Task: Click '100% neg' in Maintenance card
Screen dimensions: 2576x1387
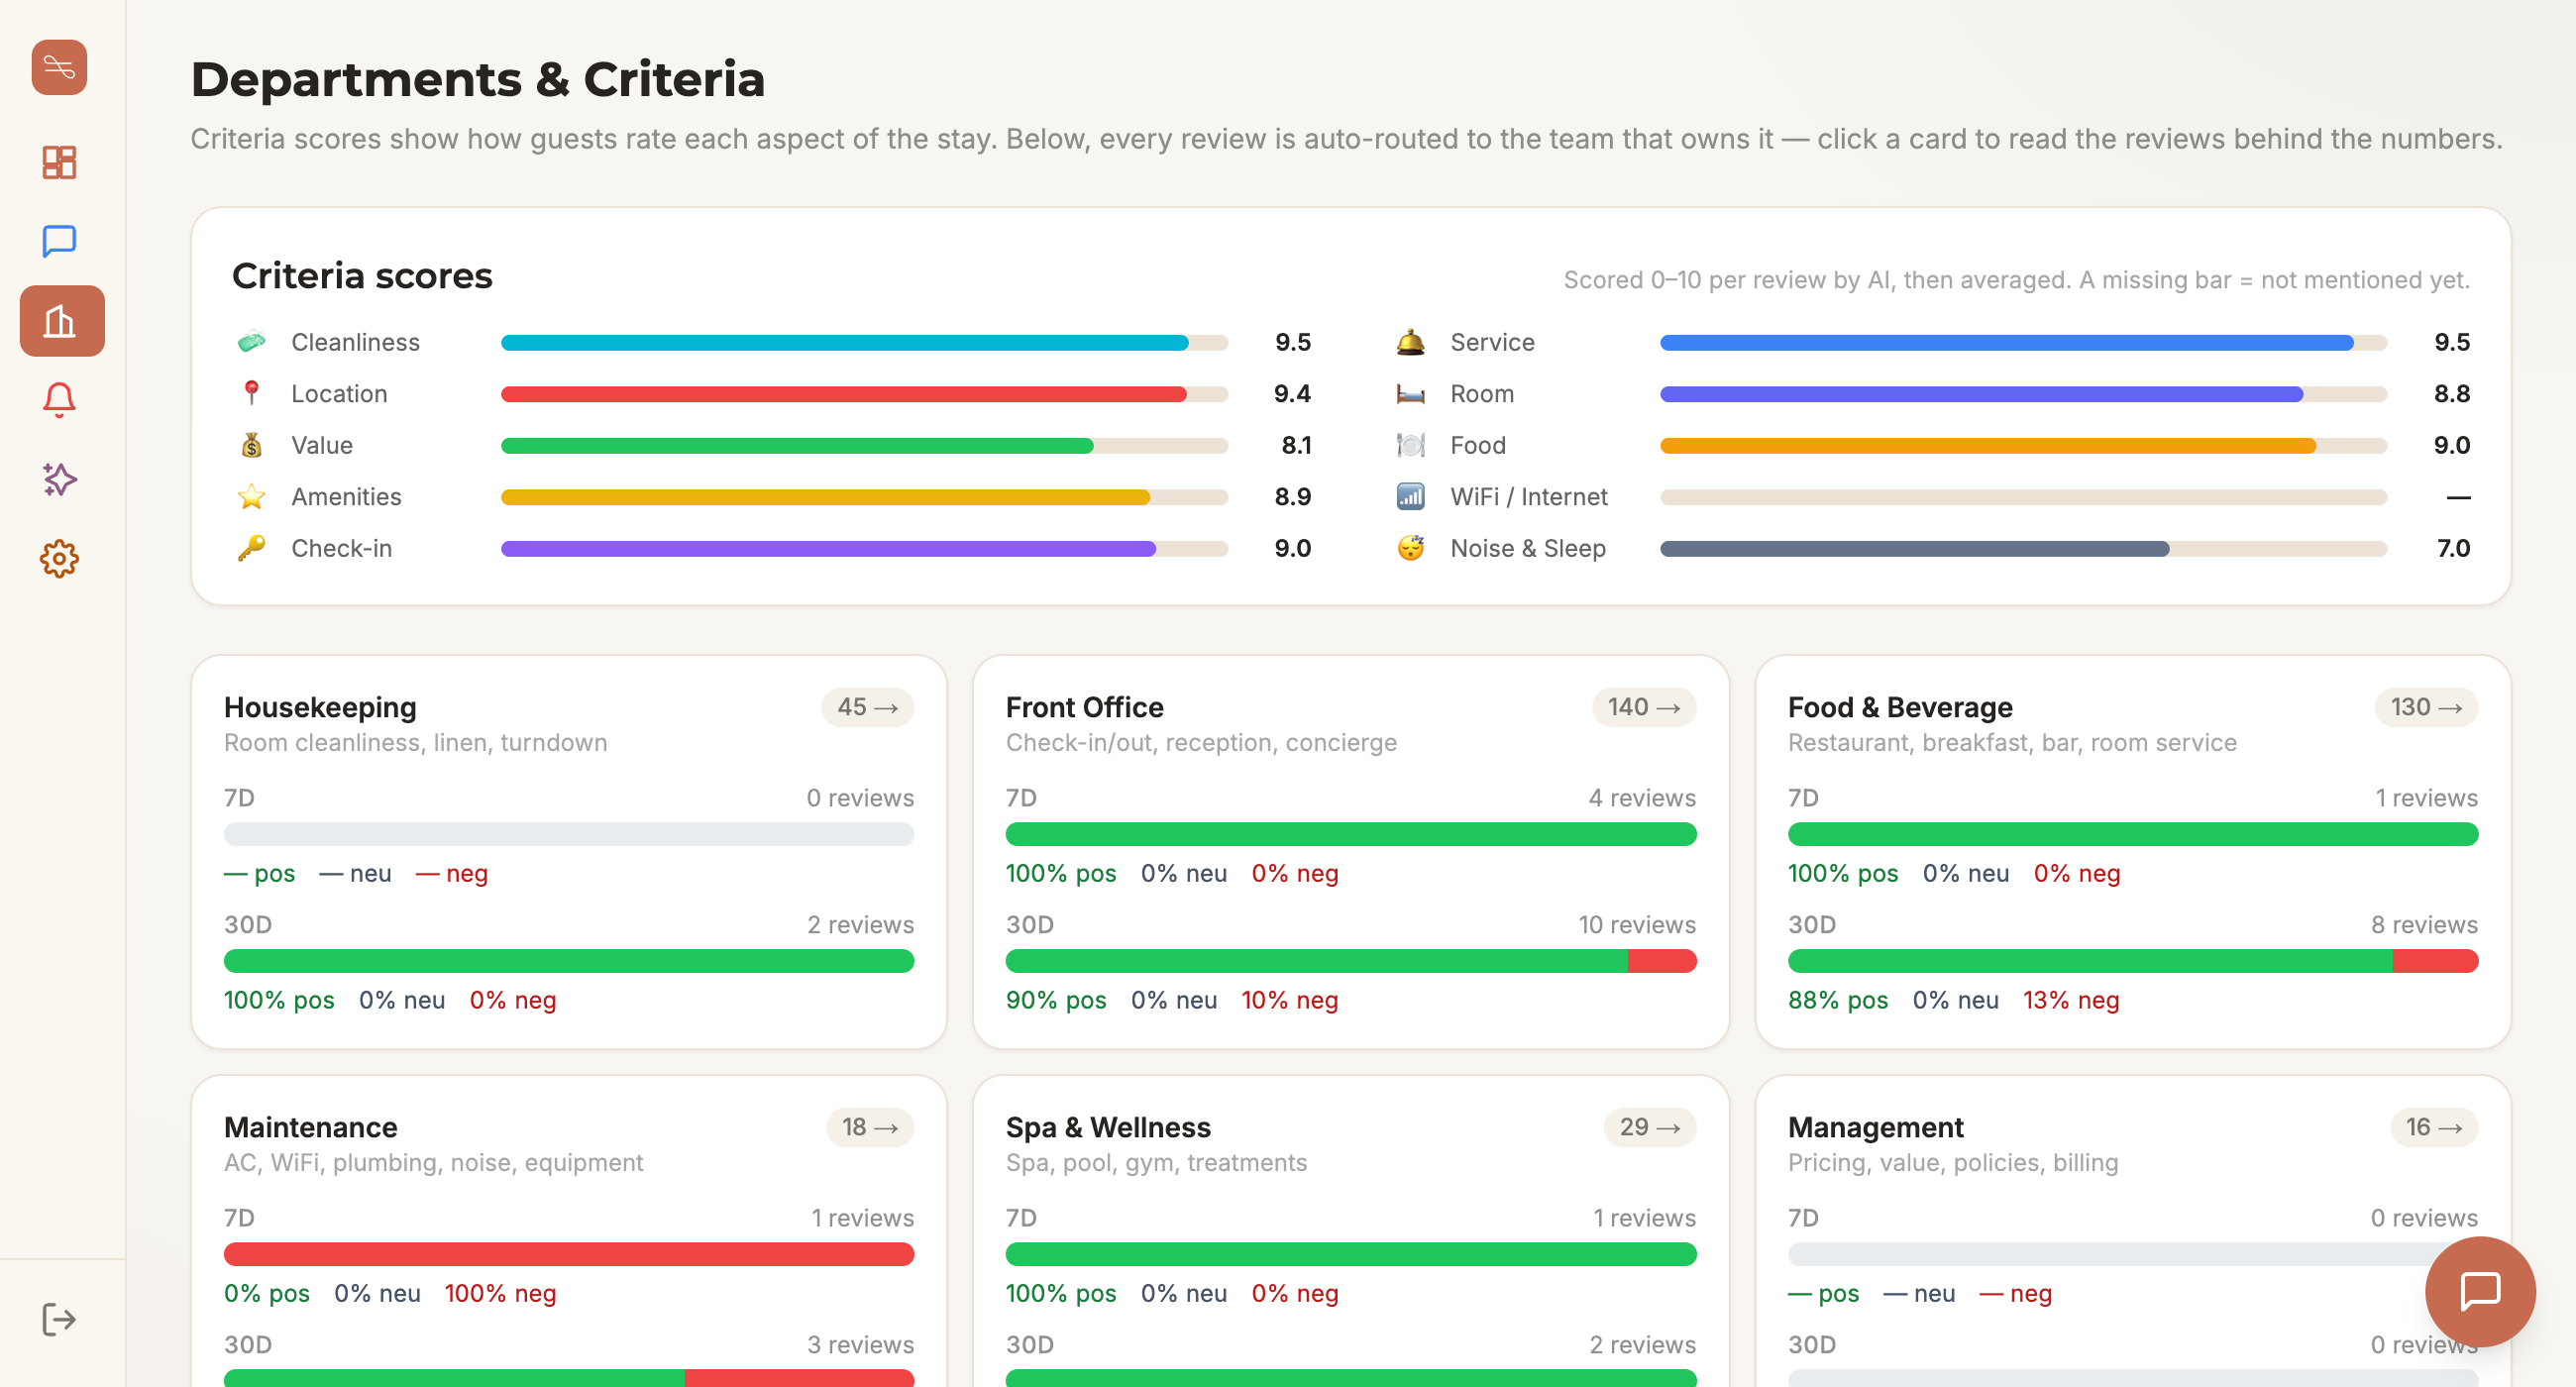Action: click(500, 1293)
